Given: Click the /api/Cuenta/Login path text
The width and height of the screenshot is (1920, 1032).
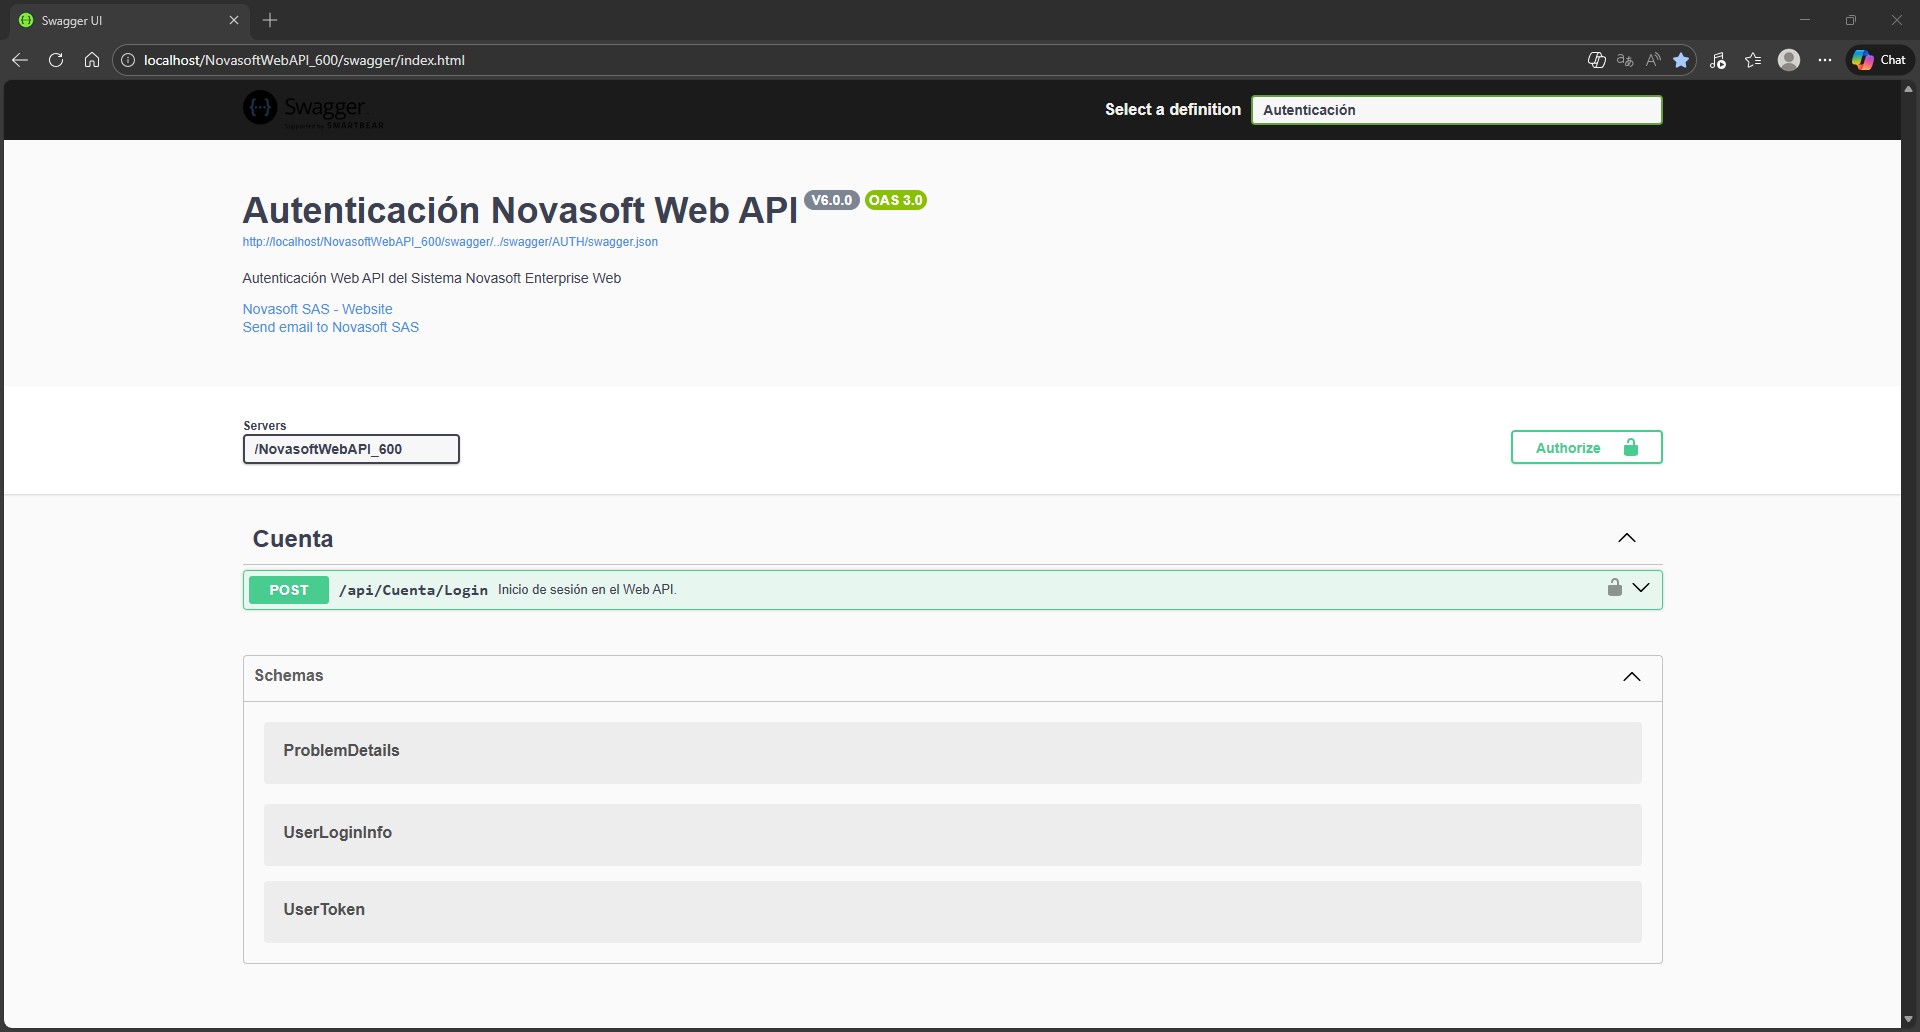Looking at the screenshot, I should (413, 590).
